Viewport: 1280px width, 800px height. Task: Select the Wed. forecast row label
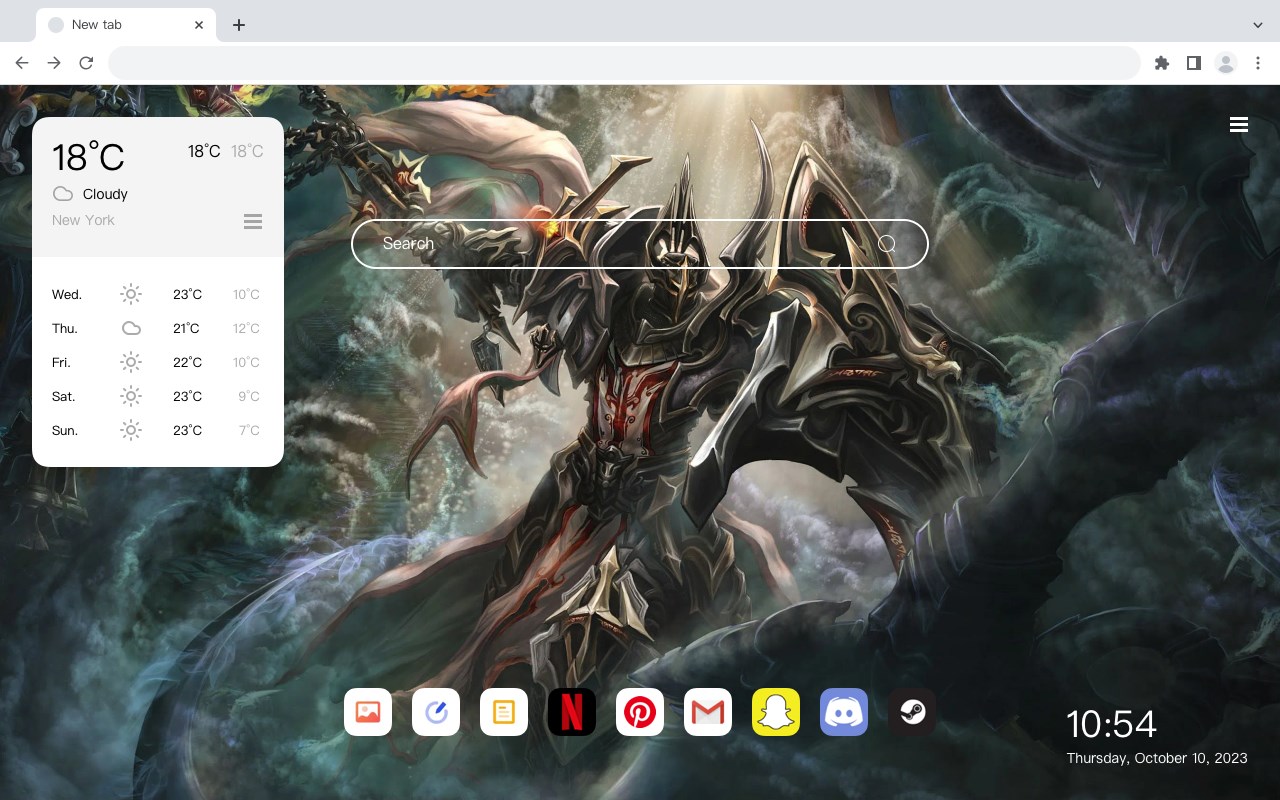(67, 294)
